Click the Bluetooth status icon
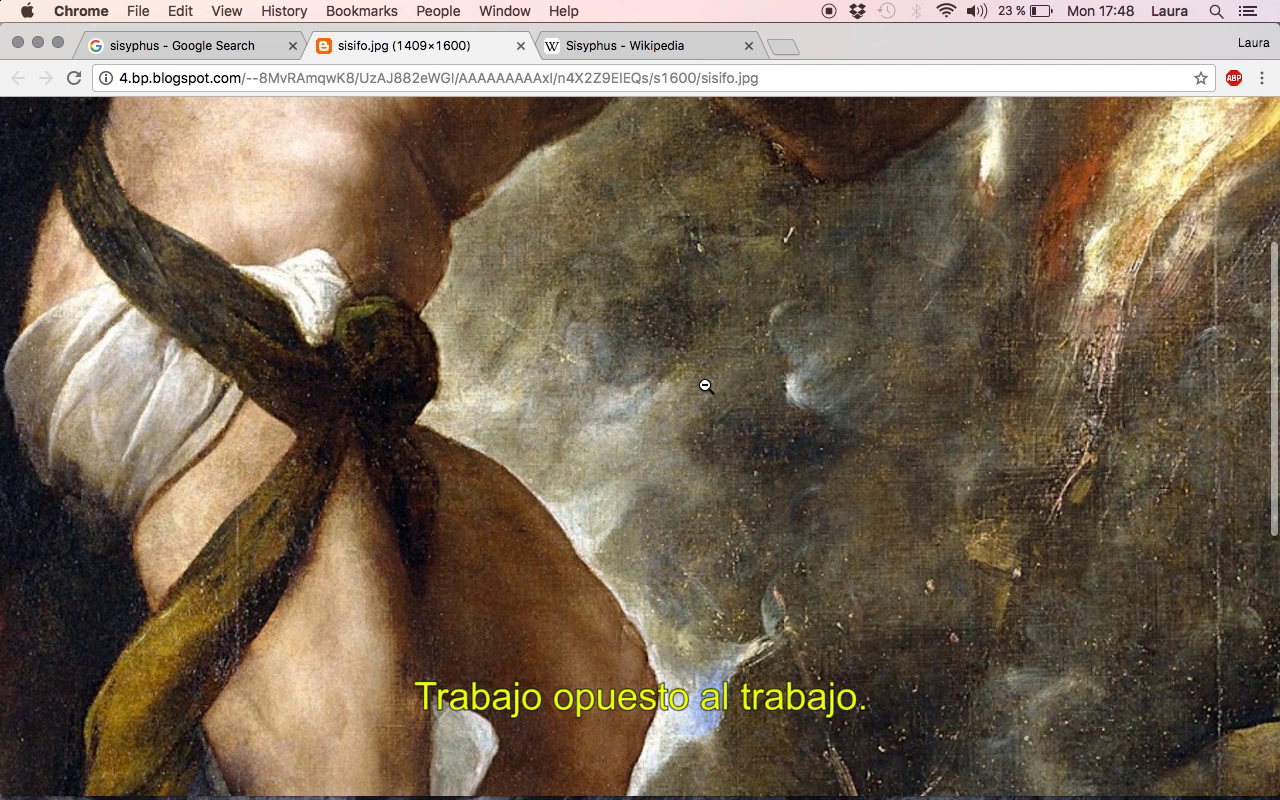The width and height of the screenshot is (1280, 800). pos(916,11)
